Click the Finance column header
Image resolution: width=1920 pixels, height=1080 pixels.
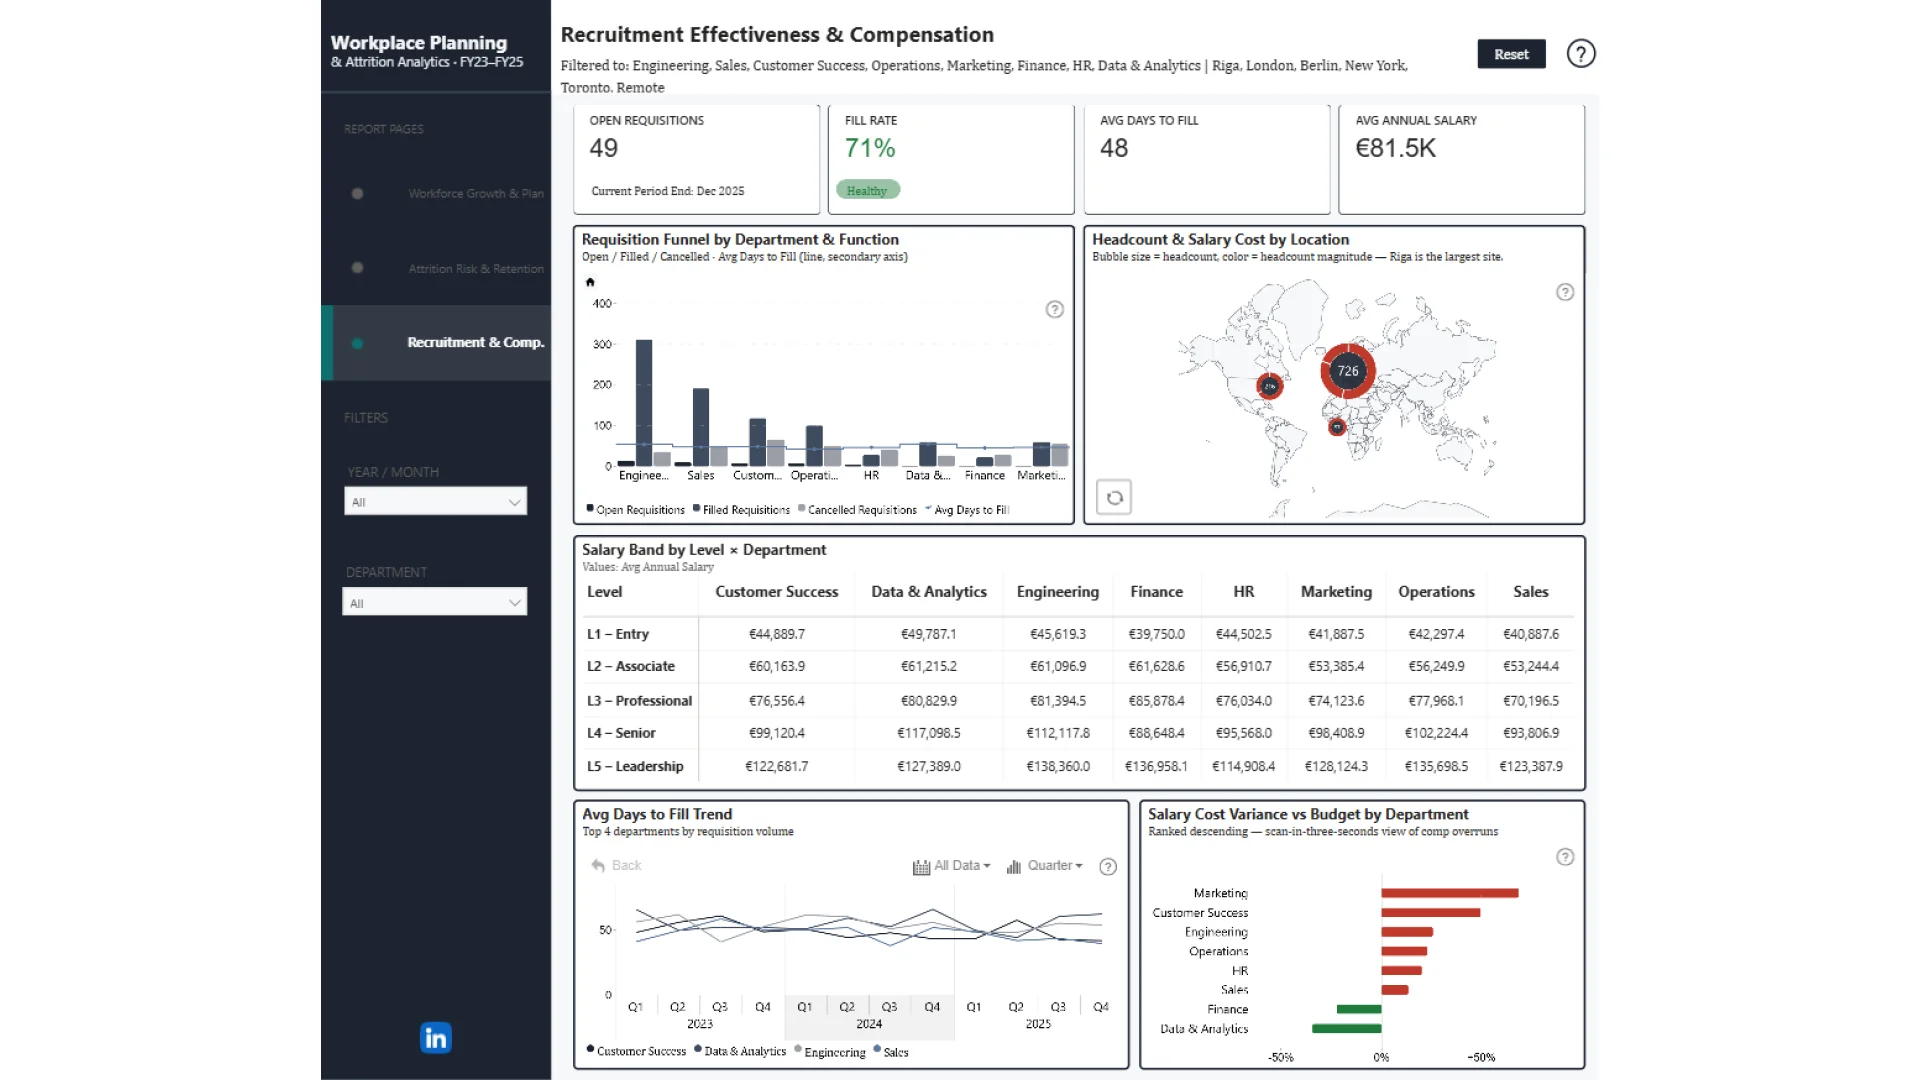[x=1157, y=592]
